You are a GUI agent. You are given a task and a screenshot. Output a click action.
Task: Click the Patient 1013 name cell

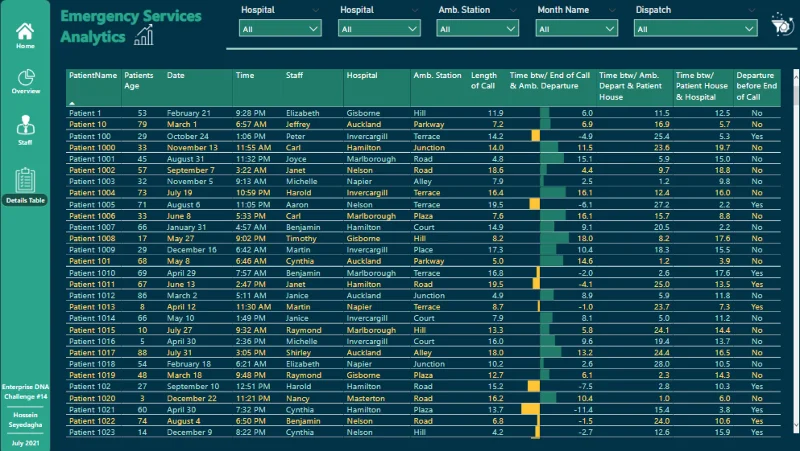pos(92,307)
